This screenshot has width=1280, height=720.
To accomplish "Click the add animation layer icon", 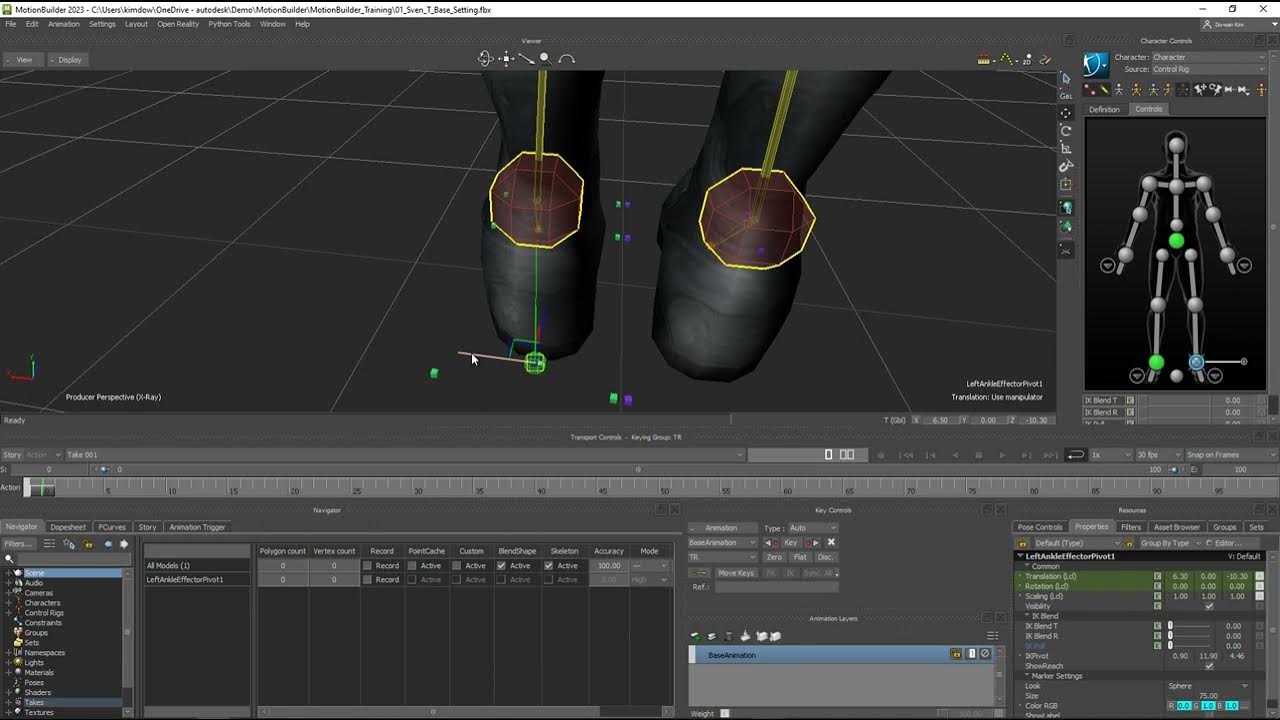I will (x=696, y=637).
